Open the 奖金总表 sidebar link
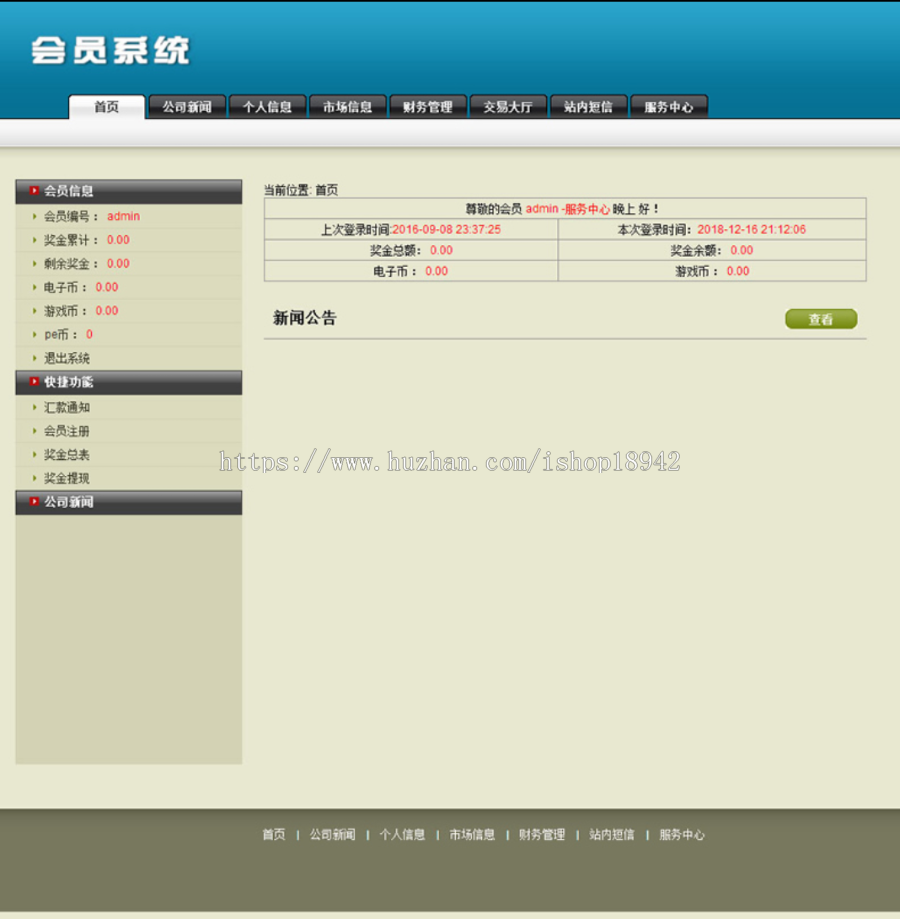Screen dimensions: 900x919 pos(67,455)
